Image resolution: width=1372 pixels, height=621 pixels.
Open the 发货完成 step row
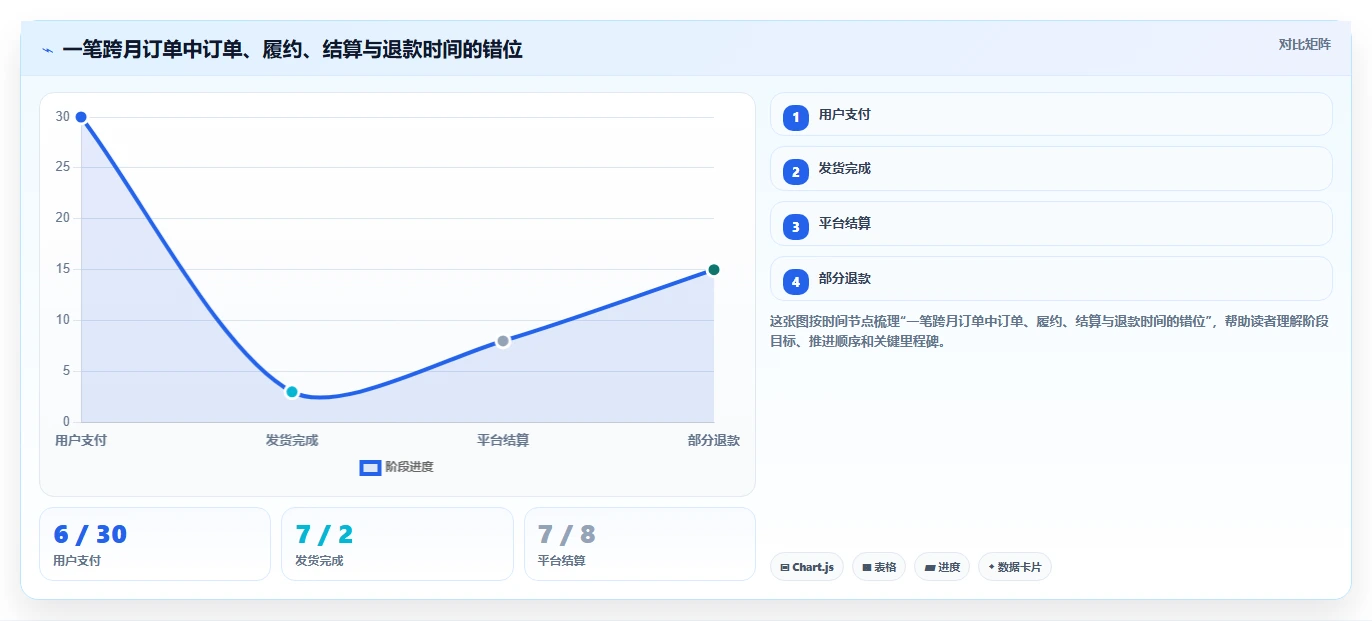(x=1051, y=169)
